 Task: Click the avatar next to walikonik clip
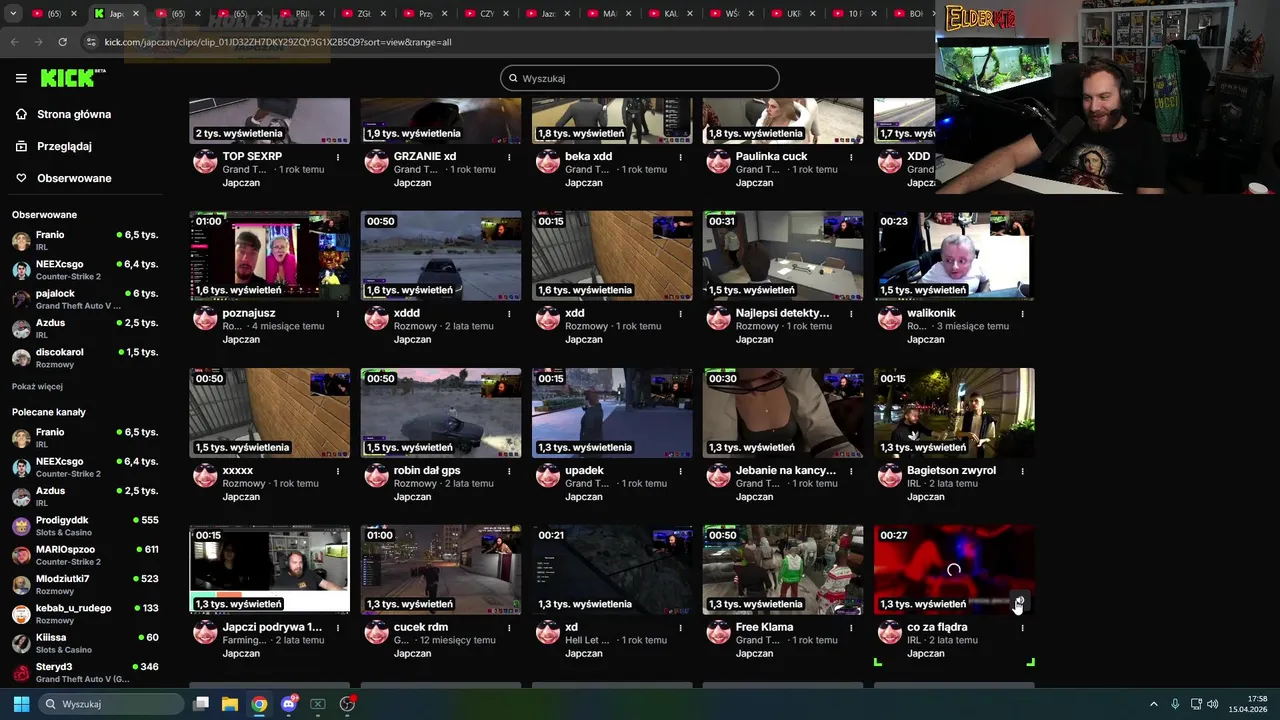pos(890,319)
